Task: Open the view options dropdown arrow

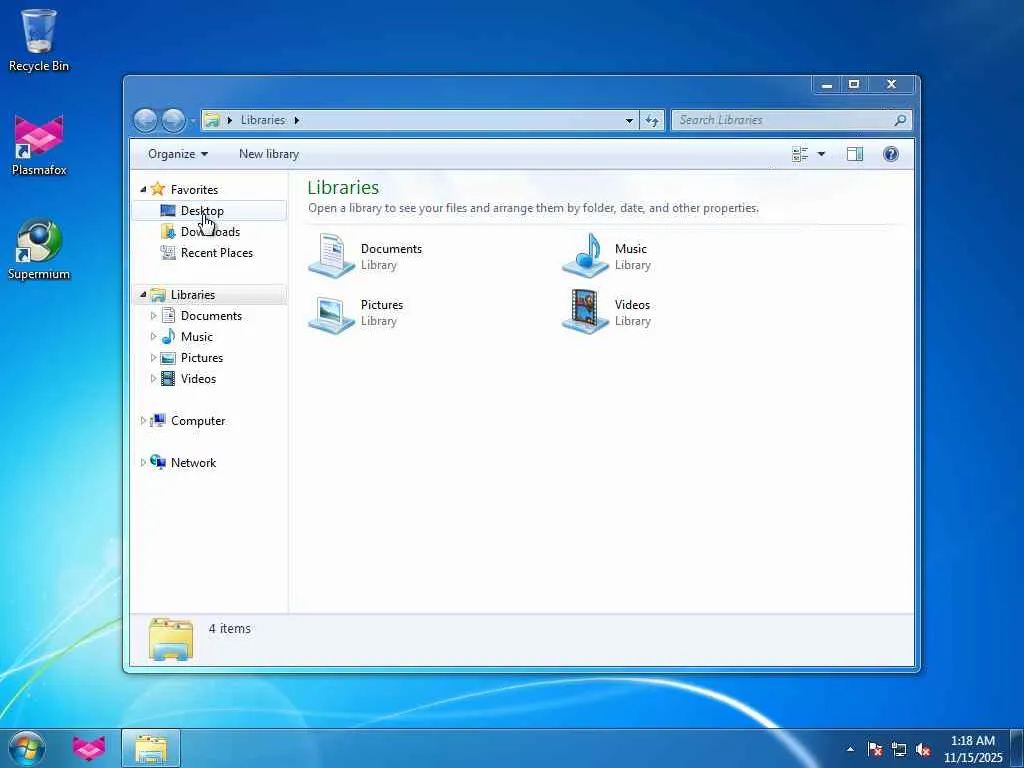Action: pyautogui.click(x=822, y=154)
